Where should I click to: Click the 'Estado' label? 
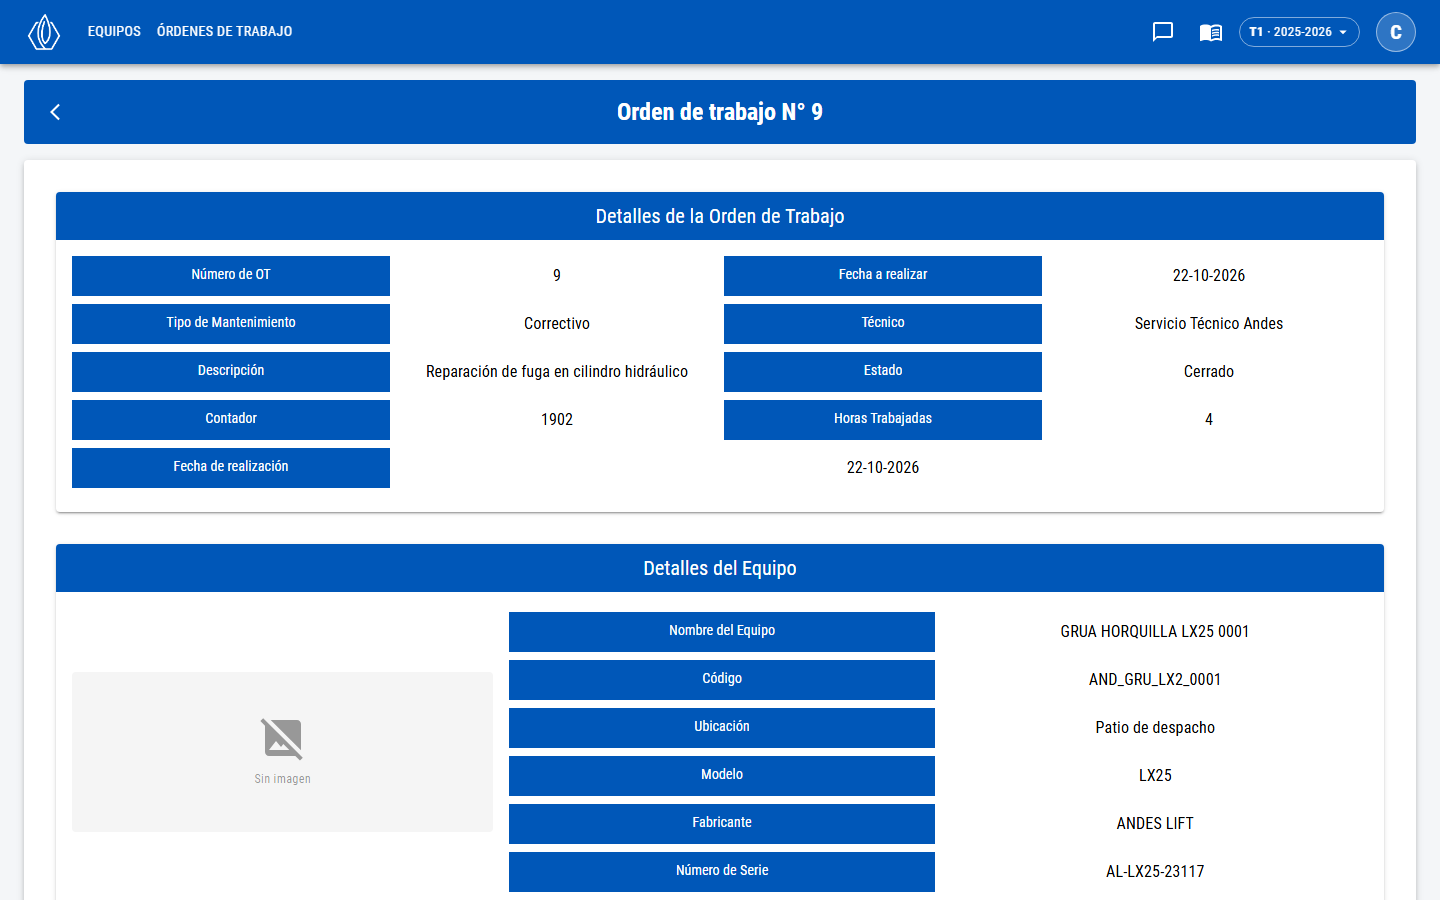[x=883, y=371]
